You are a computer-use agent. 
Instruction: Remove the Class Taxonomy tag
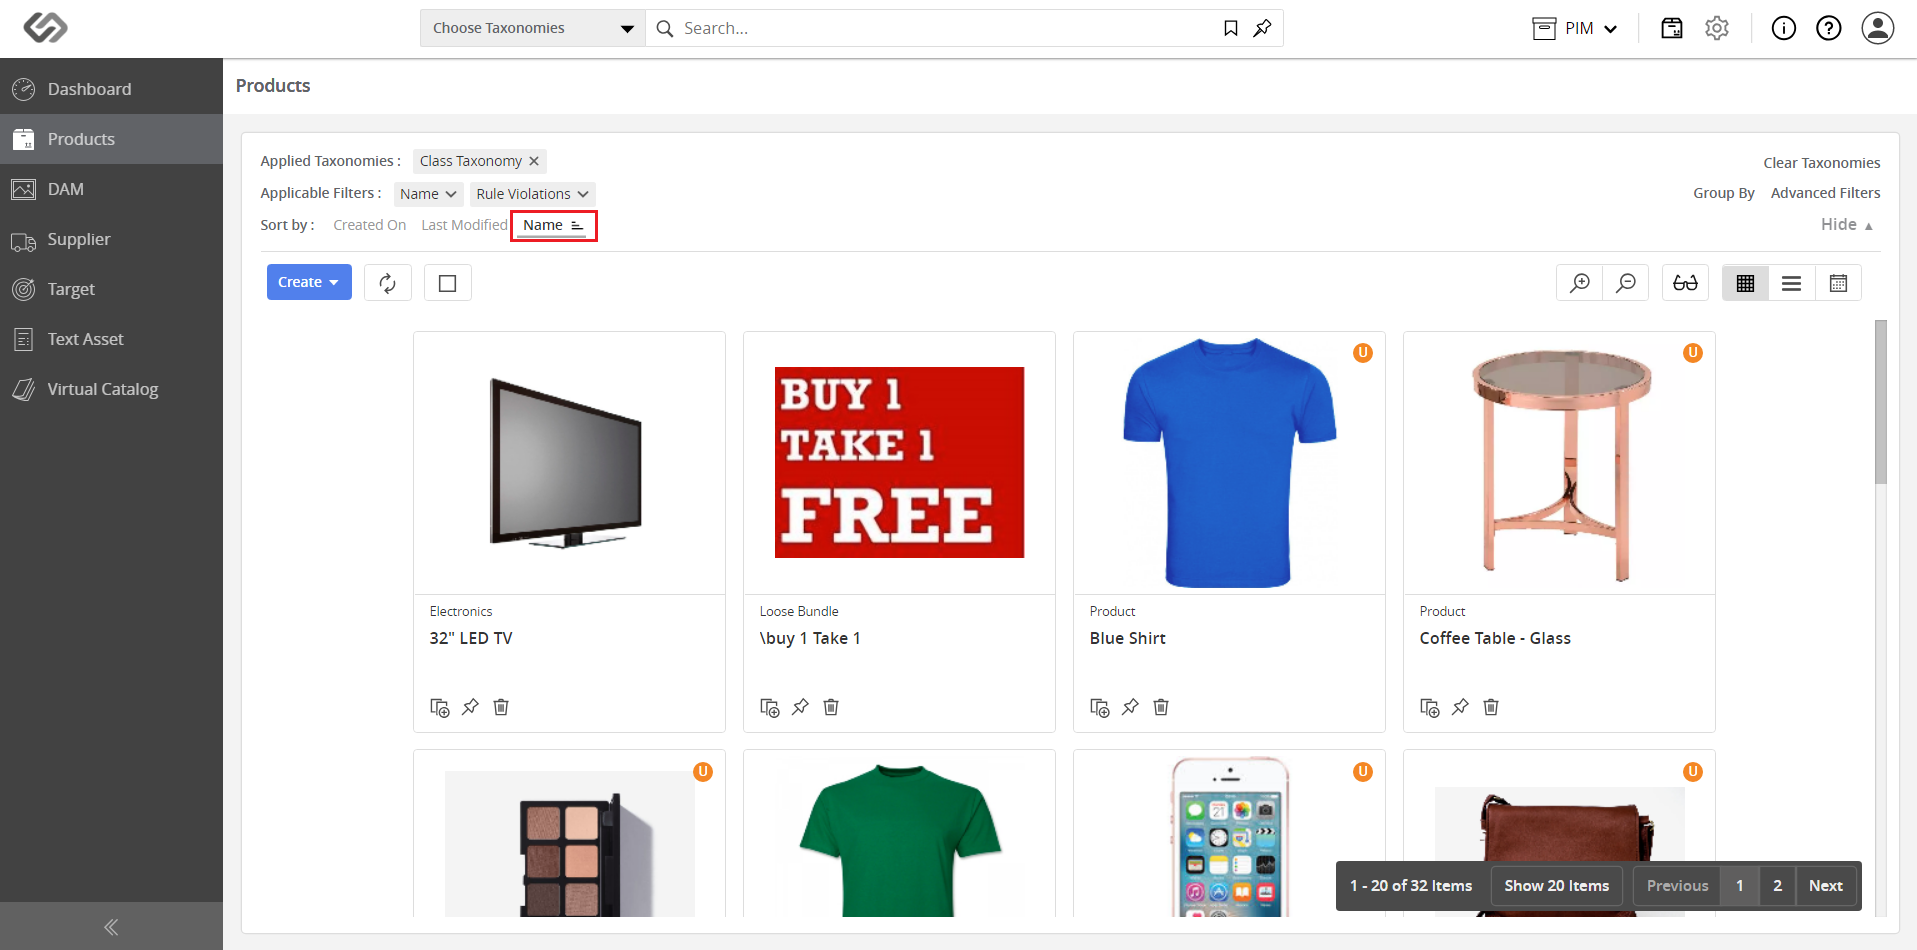click(x=534, y=161)
